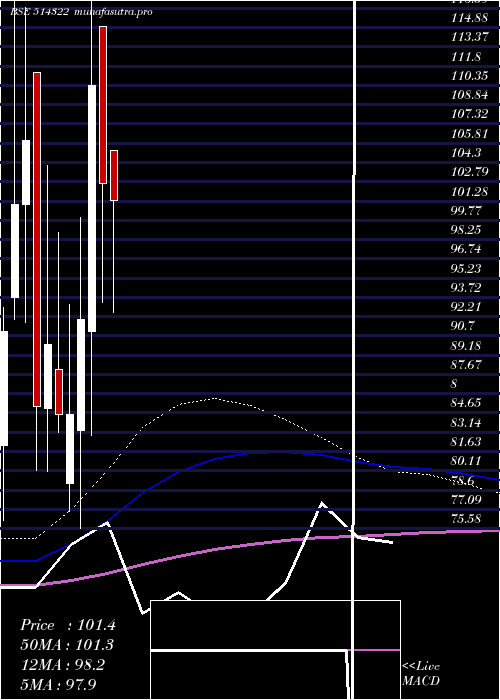Click the 50MA : 101.3 readout

(67, 645)
